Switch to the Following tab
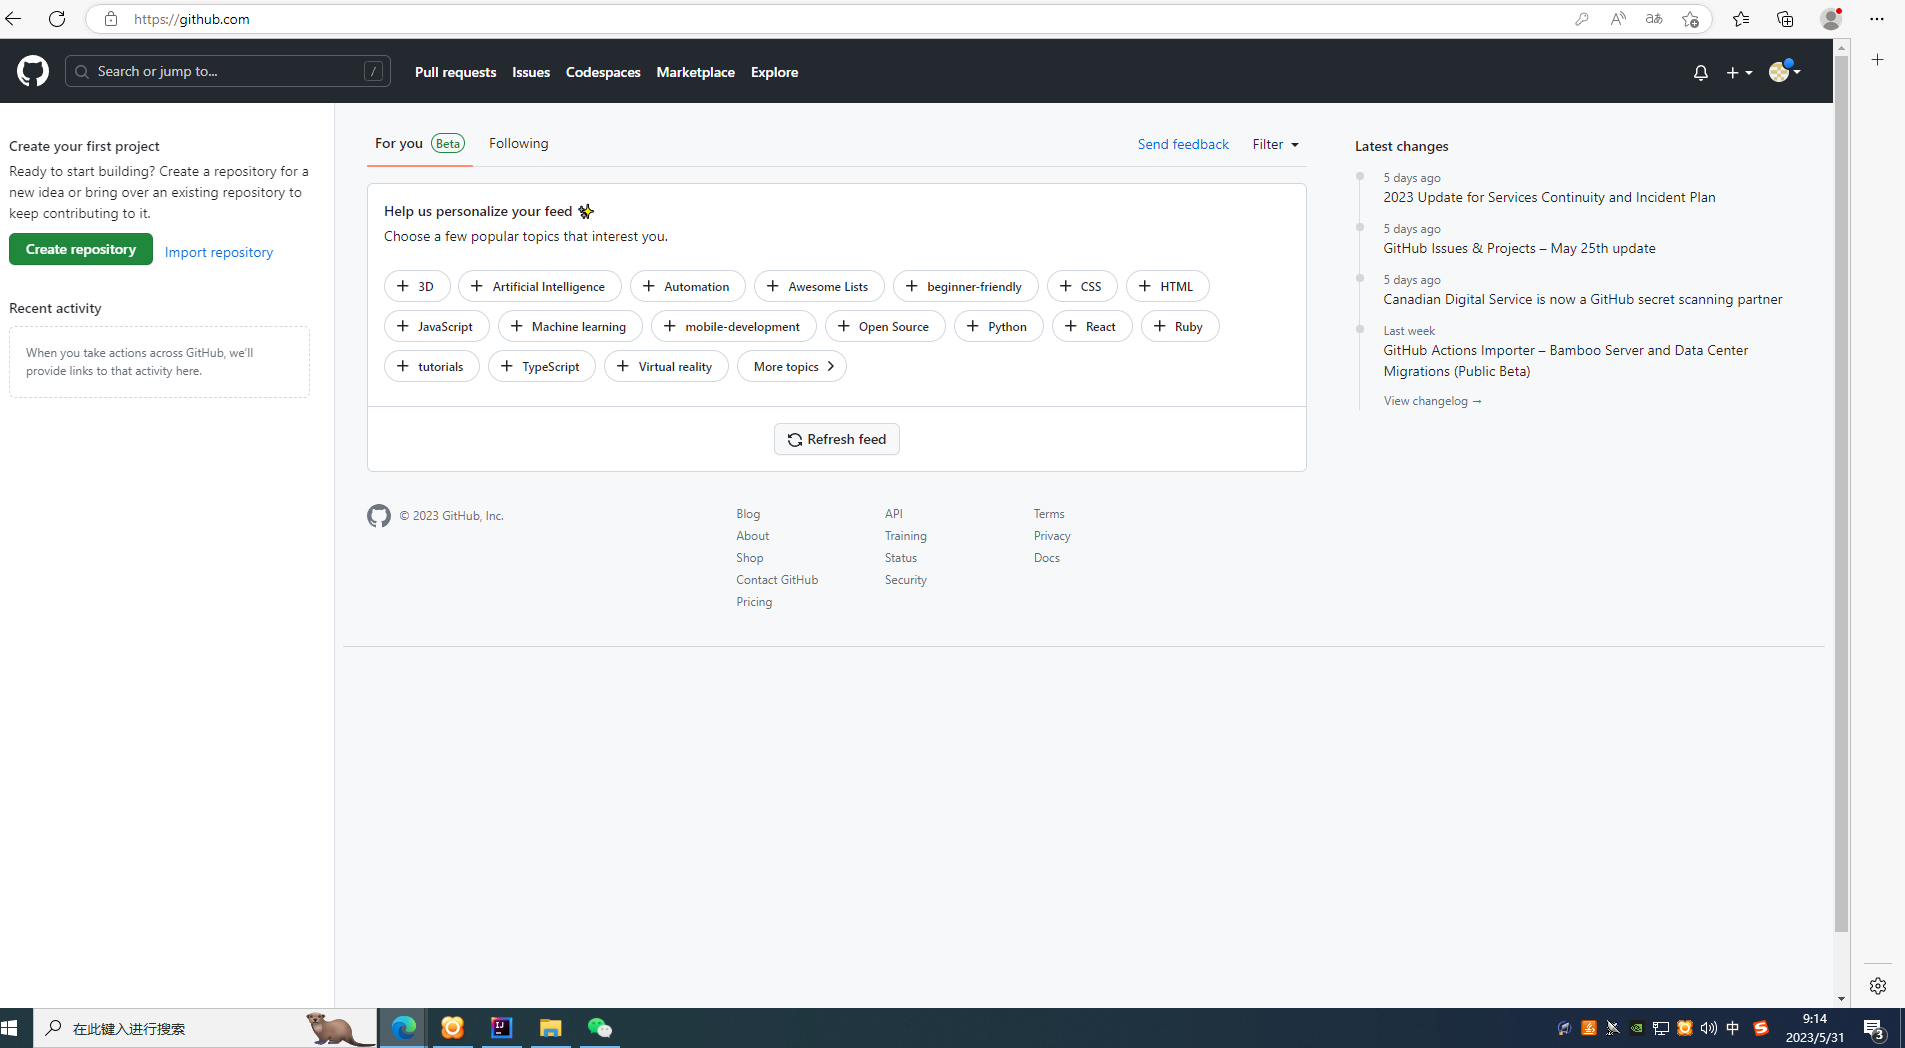Viewport: 1905px width, 1048px height. pos(518,143)
